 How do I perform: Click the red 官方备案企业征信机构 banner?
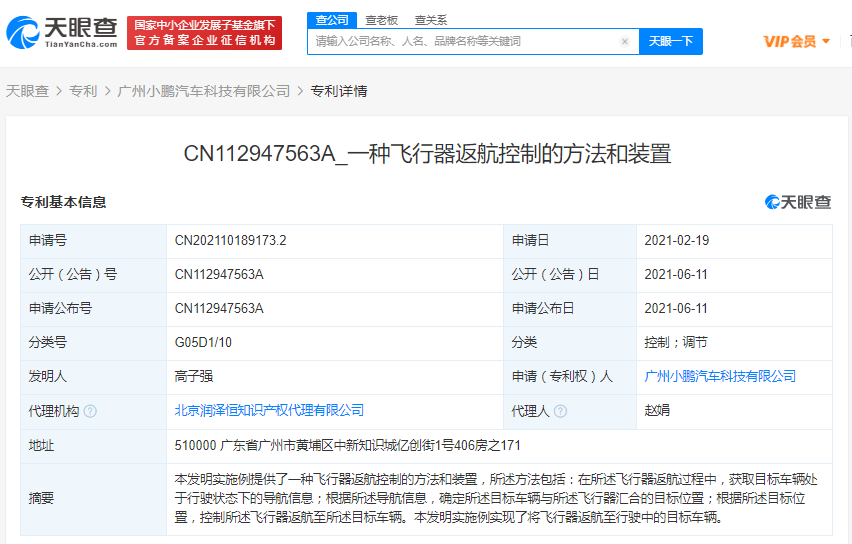tap(204, 33)
